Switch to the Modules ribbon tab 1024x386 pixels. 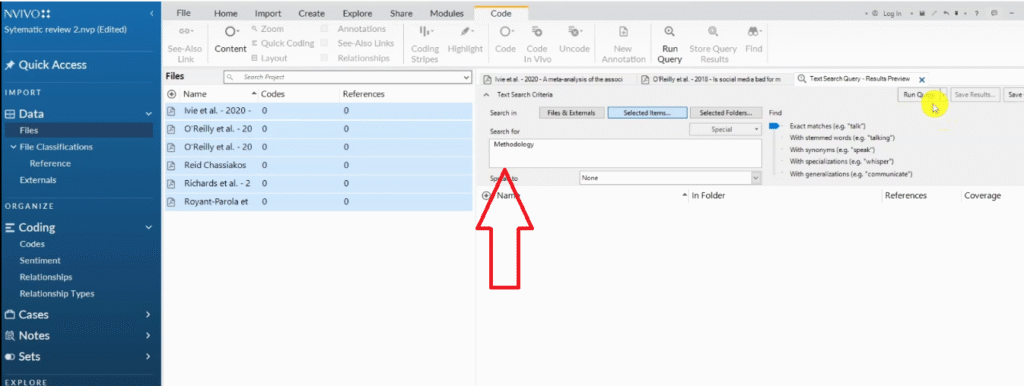(x=447, y=13)
